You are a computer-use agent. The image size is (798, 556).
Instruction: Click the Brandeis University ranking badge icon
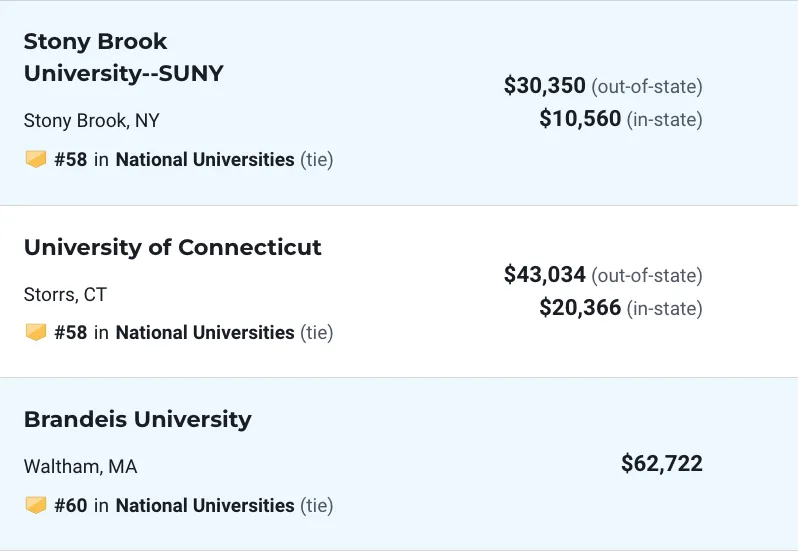[36, 505]
